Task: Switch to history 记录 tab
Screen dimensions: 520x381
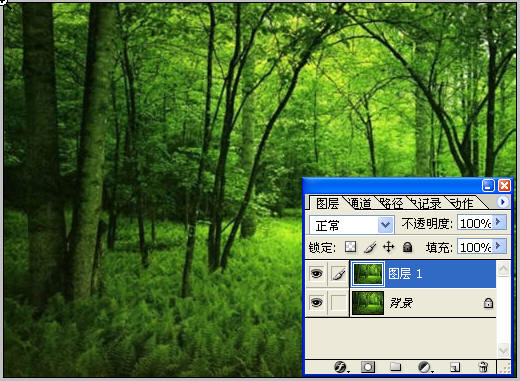Action: pos(426,203)
